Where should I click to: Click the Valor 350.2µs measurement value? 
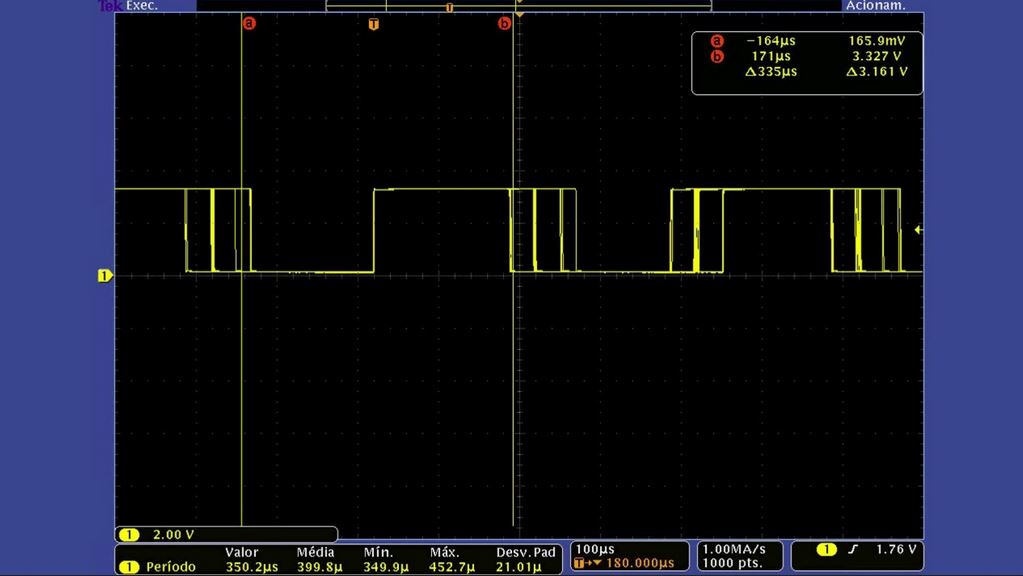[x=252, y=566]
